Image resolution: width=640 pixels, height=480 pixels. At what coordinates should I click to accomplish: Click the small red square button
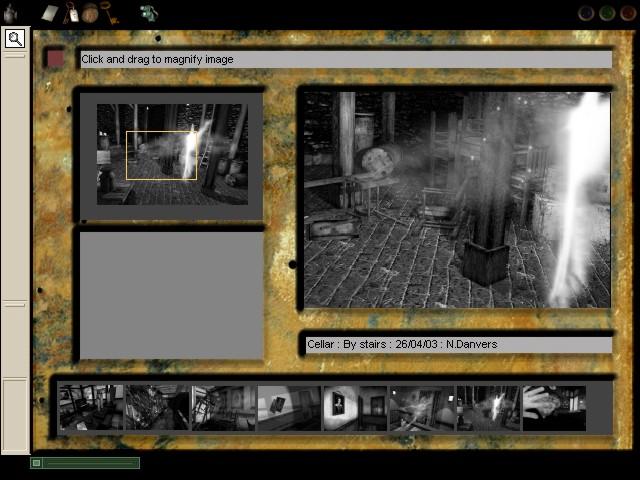[55, 58]
